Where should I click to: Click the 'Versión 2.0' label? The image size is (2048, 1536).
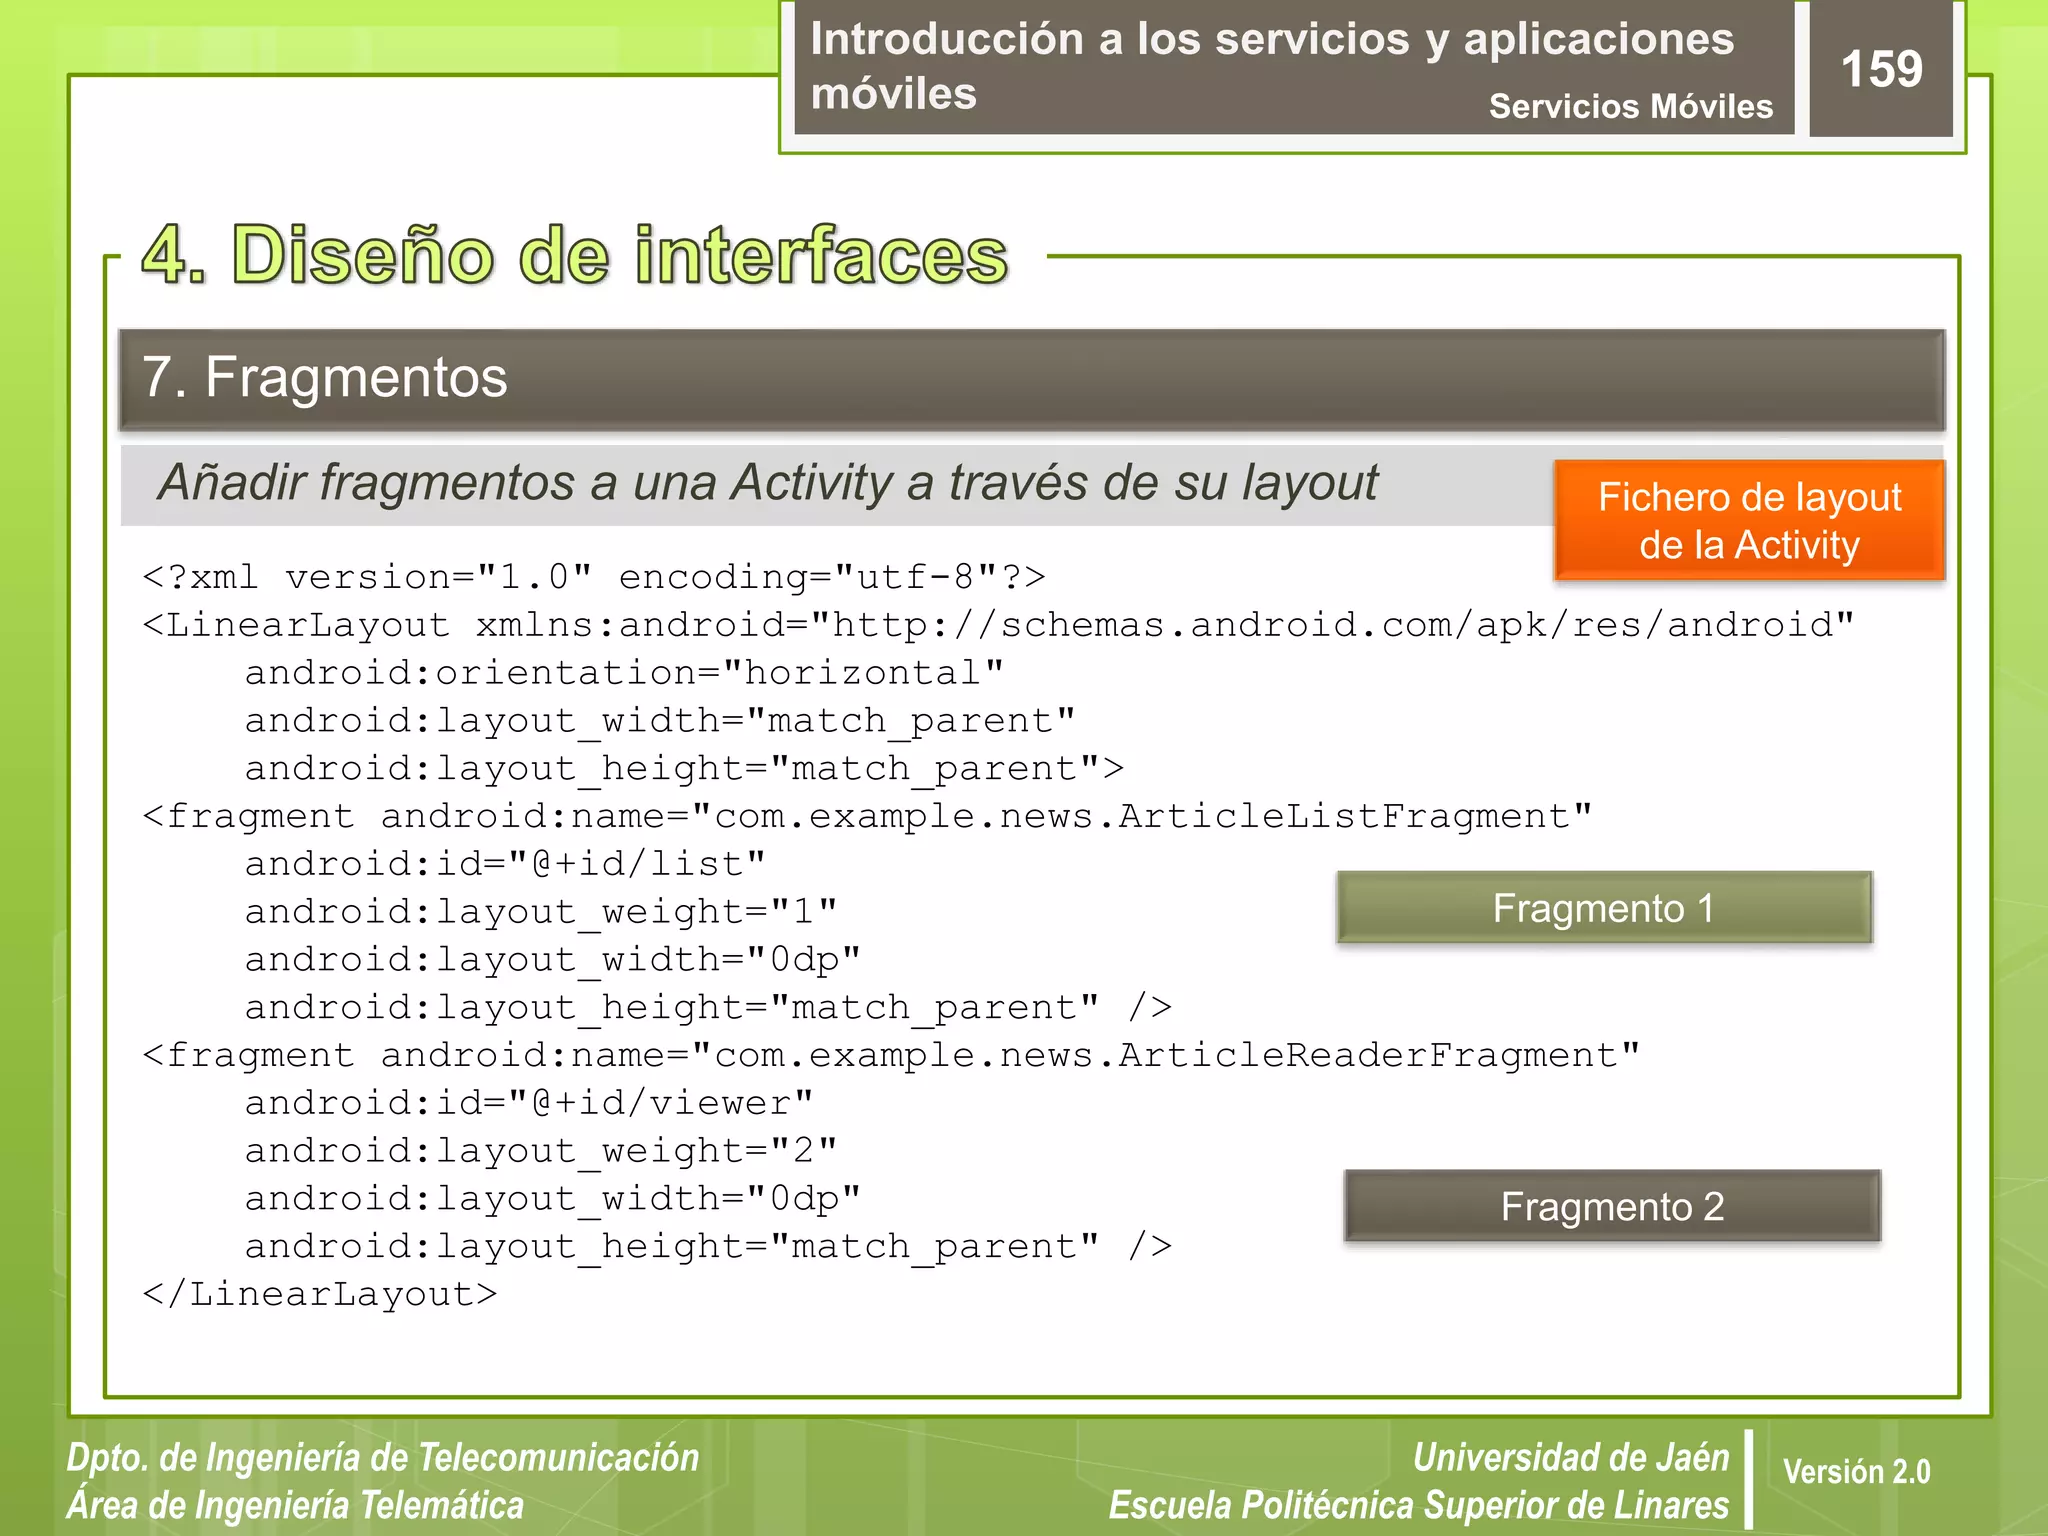point(1856,1471)
